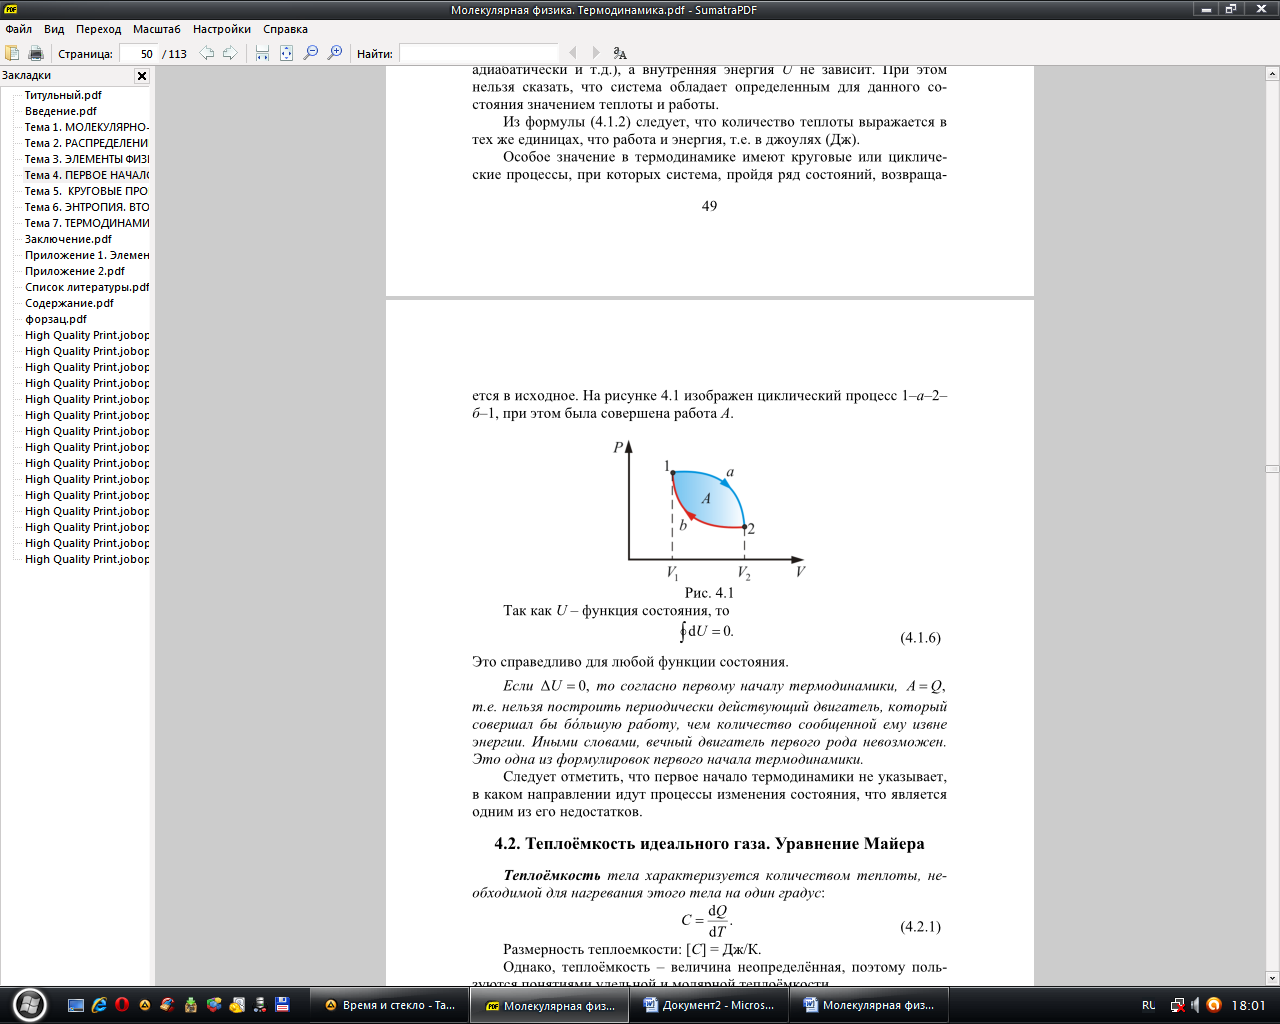Launch Internet Explorer from quick launch
Screen dimensions: 1280x1024
click(x=99, y=1005)
